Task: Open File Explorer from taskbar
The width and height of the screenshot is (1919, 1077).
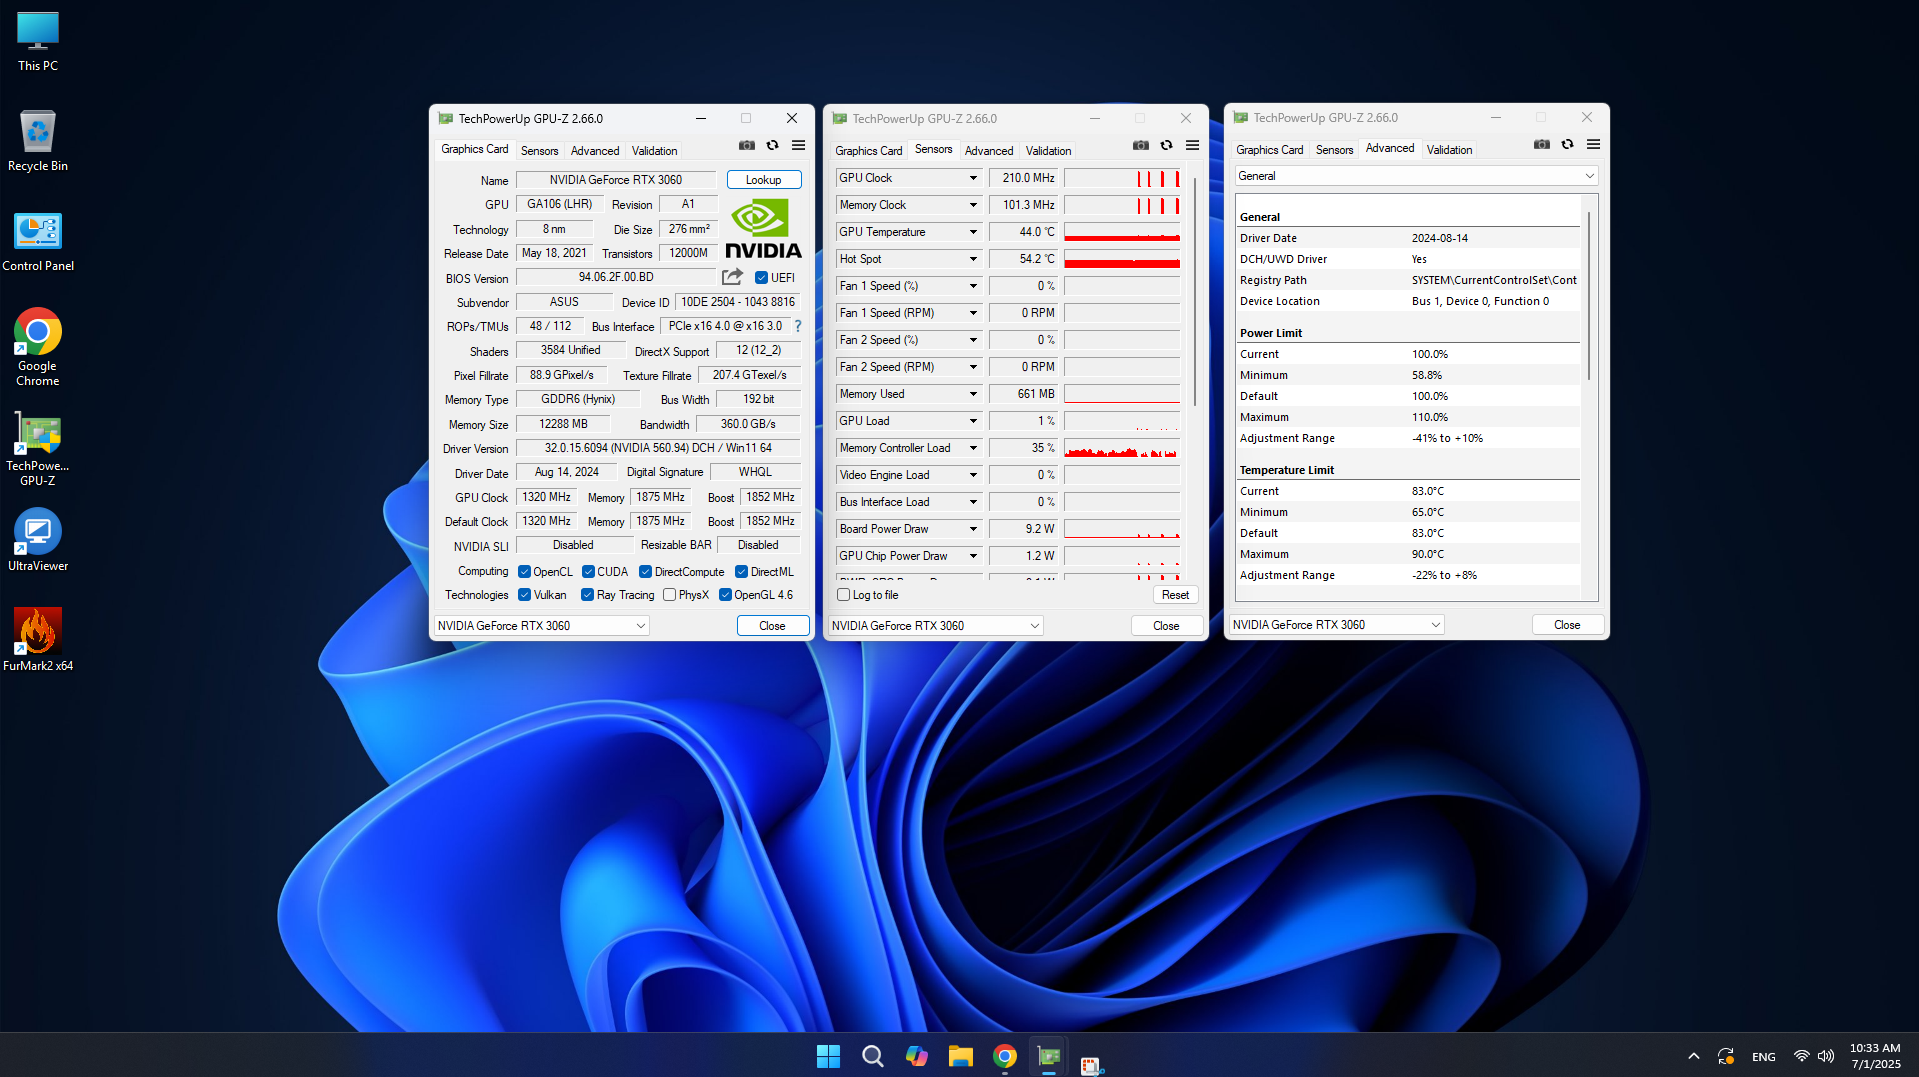Action: (961, 1056)
